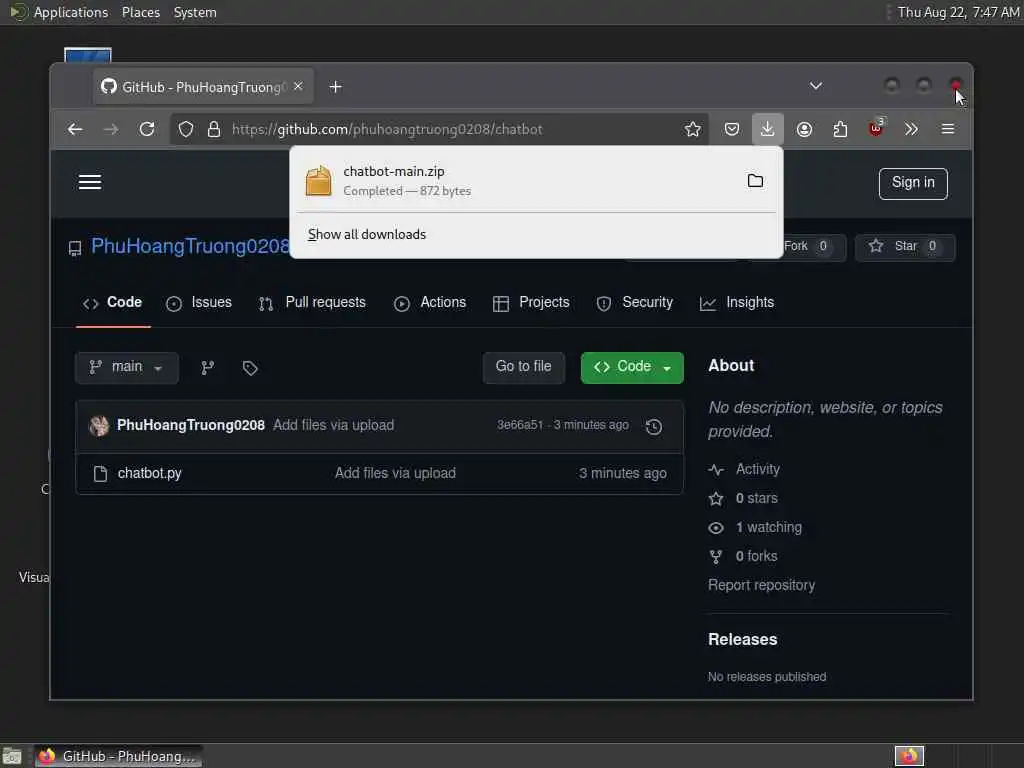The height and width of the screenshot is (768, 1024).
Task: Open commit history clock icon
Action: click(x=654, y=426)
